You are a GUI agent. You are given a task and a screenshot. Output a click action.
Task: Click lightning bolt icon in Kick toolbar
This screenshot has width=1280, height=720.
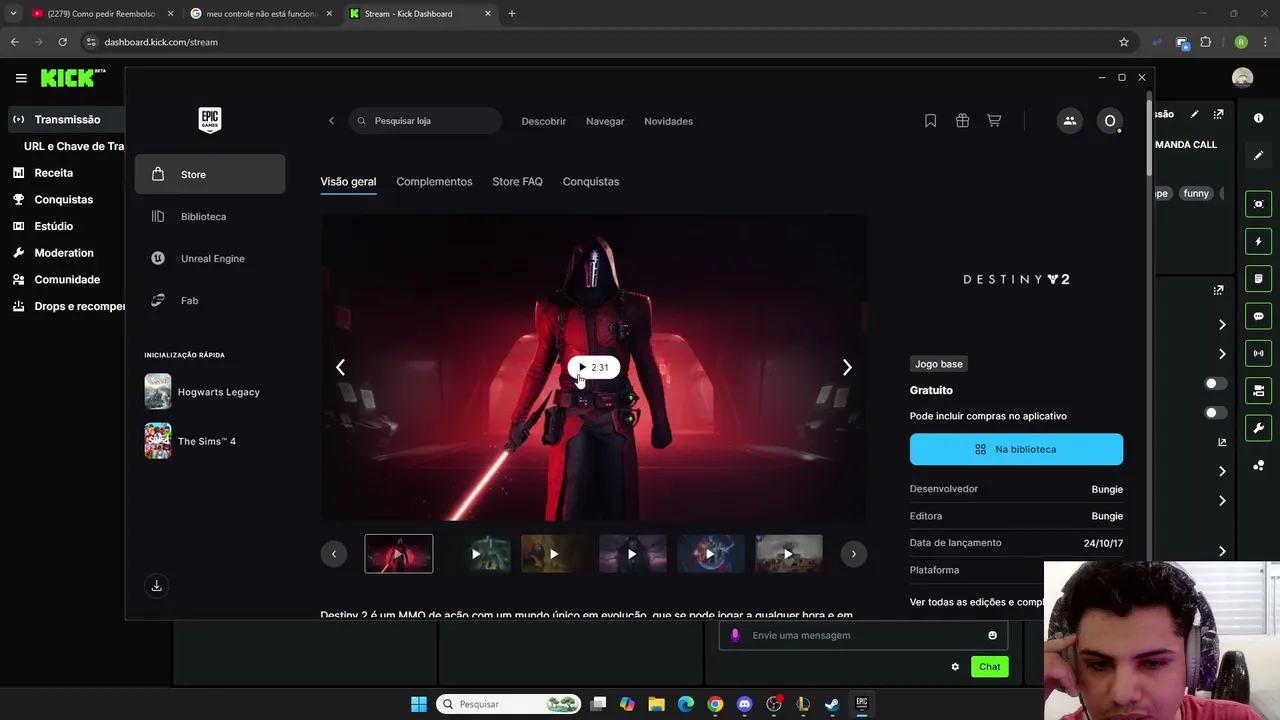click(x=1259, y=242)
